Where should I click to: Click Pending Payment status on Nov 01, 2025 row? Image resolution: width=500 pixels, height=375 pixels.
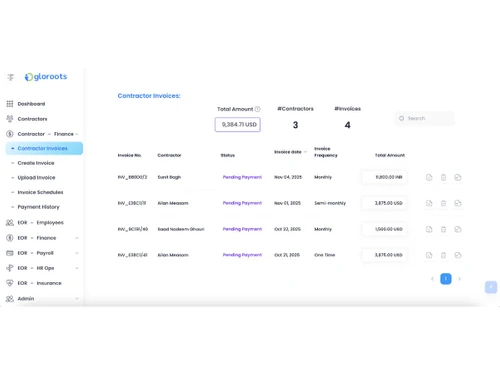click(x=242, y=203)
